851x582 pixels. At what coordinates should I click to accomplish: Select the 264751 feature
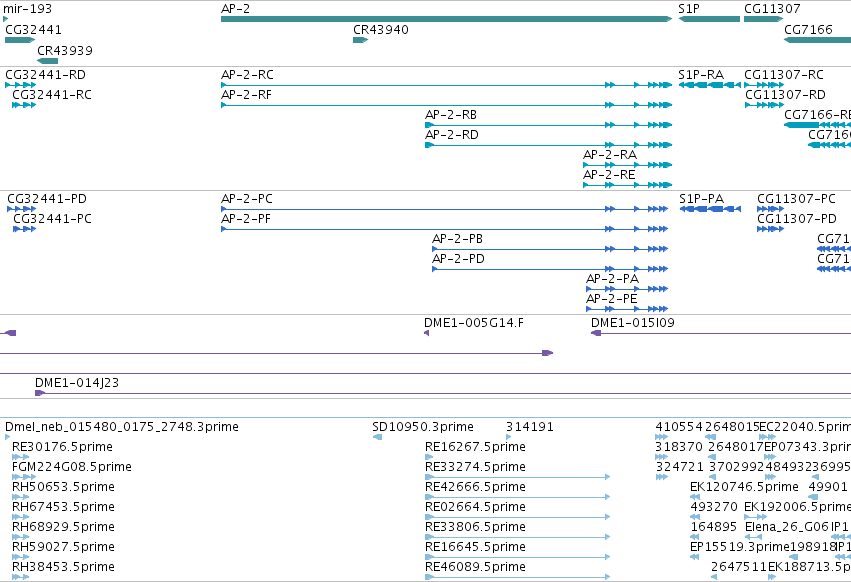tap(714, 577)
